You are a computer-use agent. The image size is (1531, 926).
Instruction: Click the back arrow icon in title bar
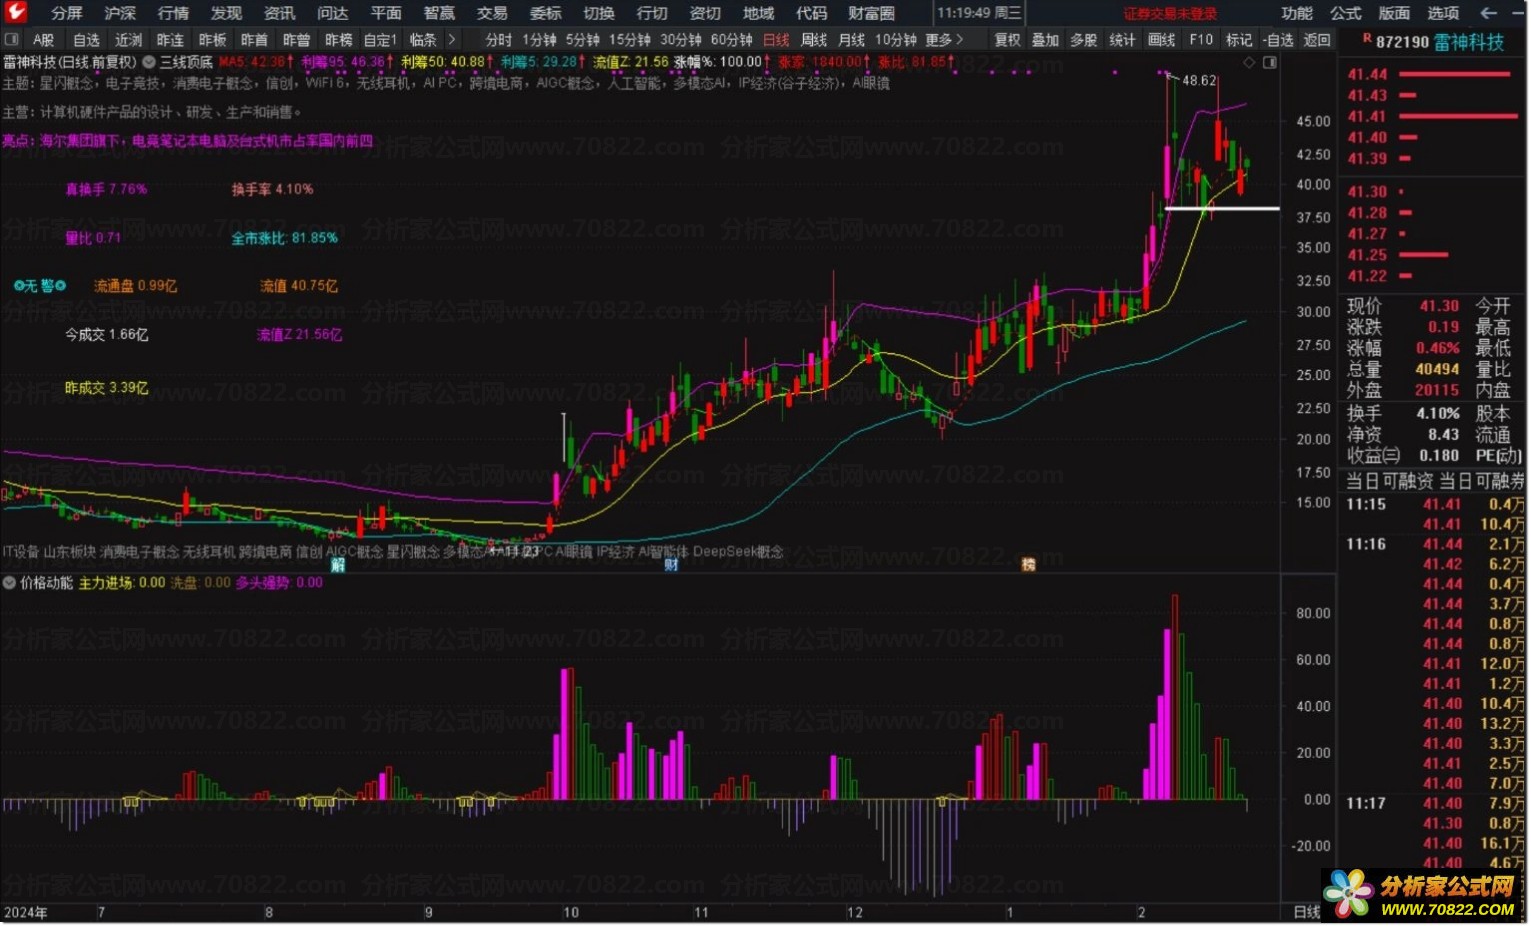[x=1488, y=13]
